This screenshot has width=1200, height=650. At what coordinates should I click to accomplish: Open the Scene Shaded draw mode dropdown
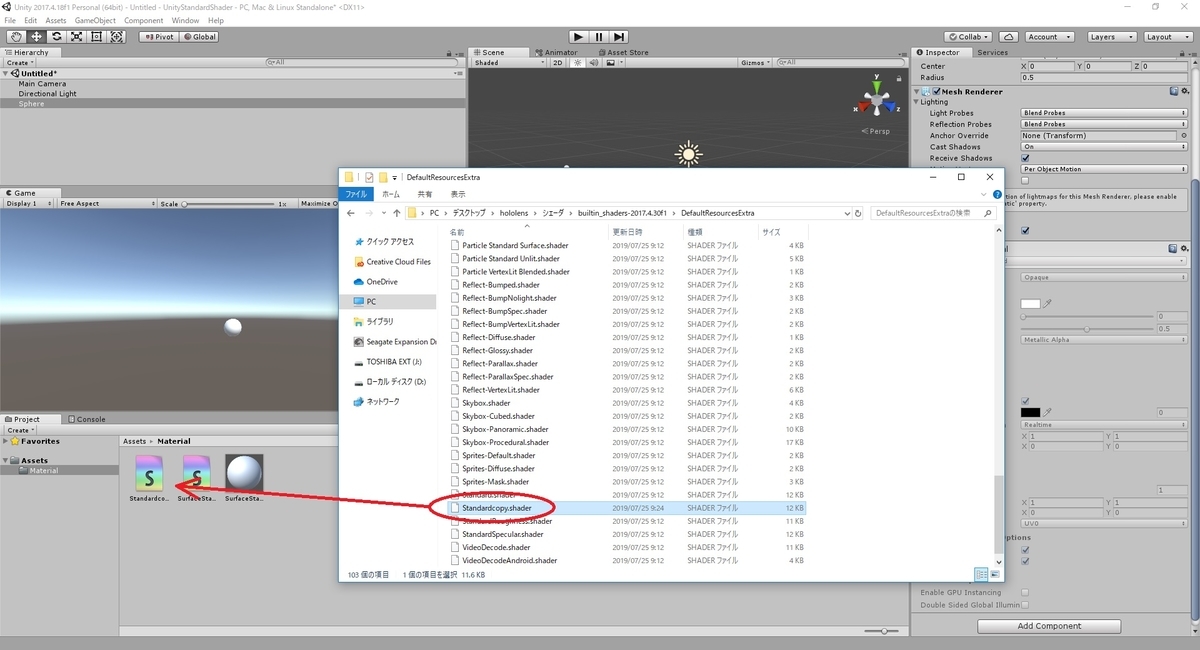click(x=509, y=62)
